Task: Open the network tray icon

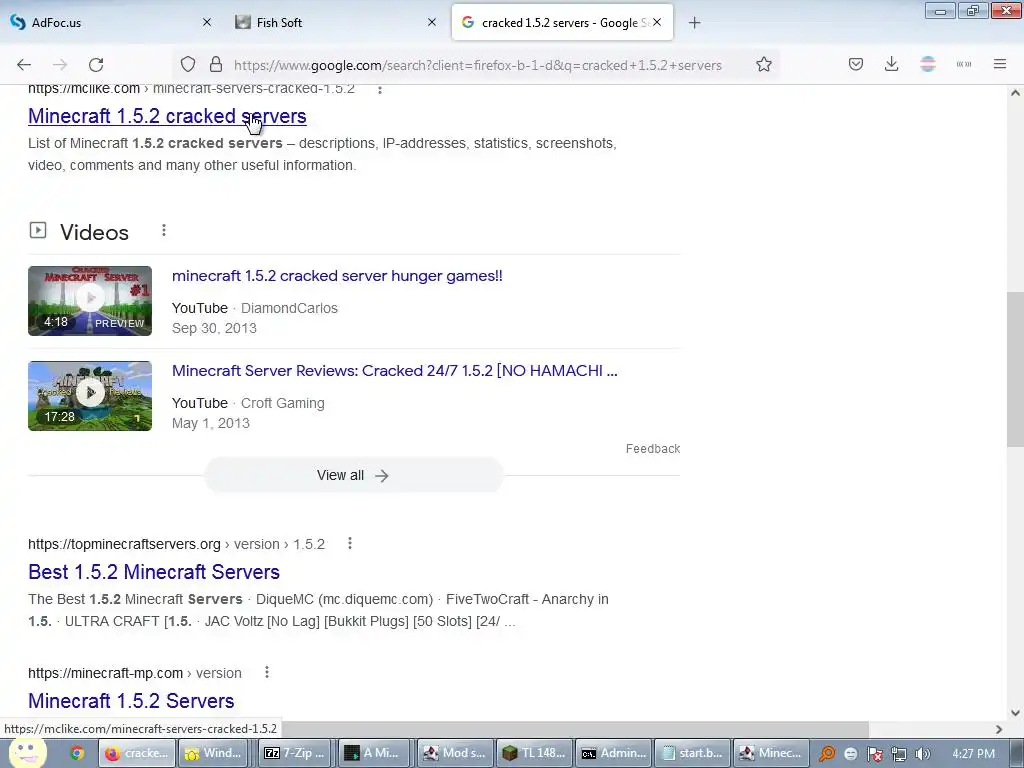Action: tap(899, 754)
